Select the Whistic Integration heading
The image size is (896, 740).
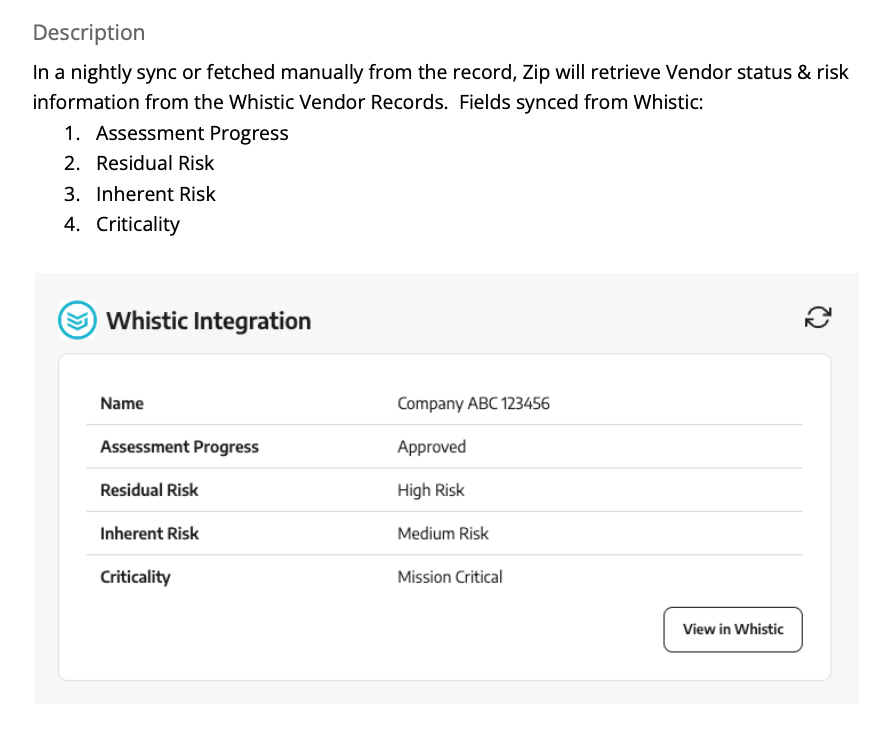point(209,321)
